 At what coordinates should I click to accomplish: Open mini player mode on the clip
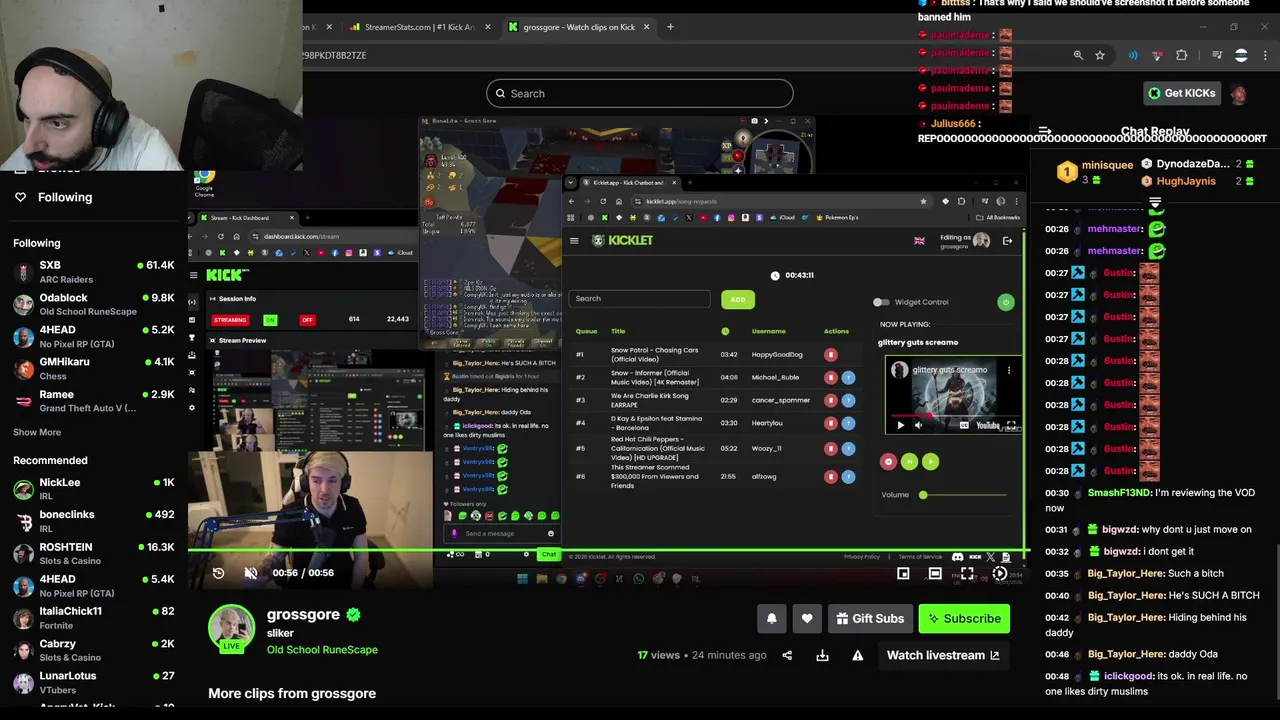[903, 573]
